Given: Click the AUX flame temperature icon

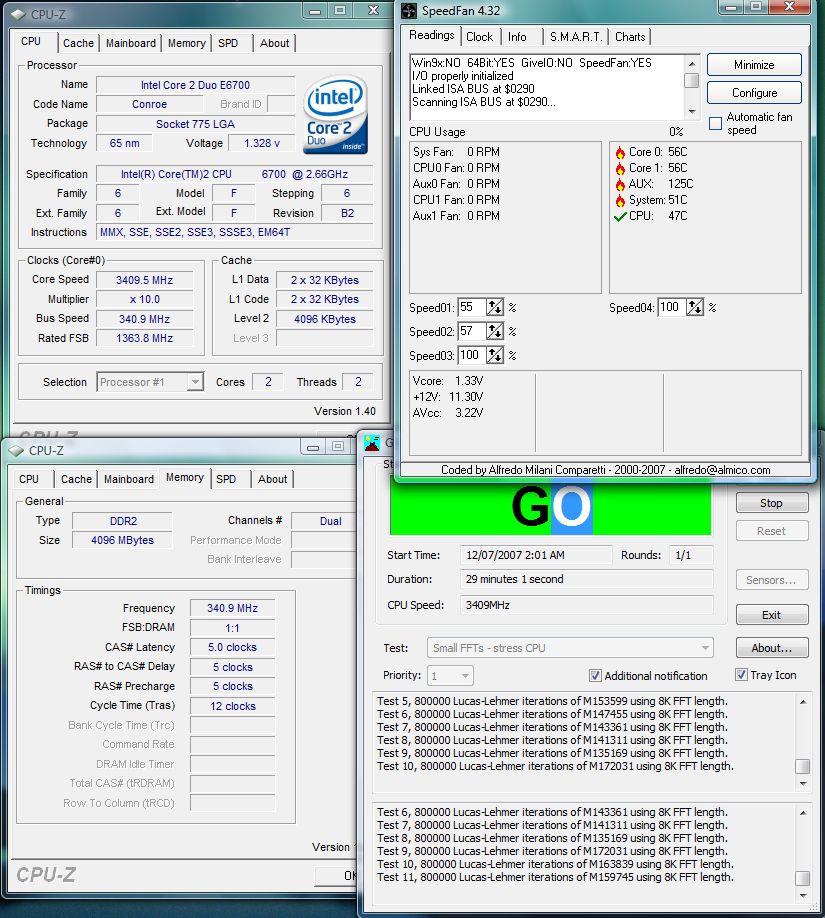Looking at the screenshot, I should point(620,184).
